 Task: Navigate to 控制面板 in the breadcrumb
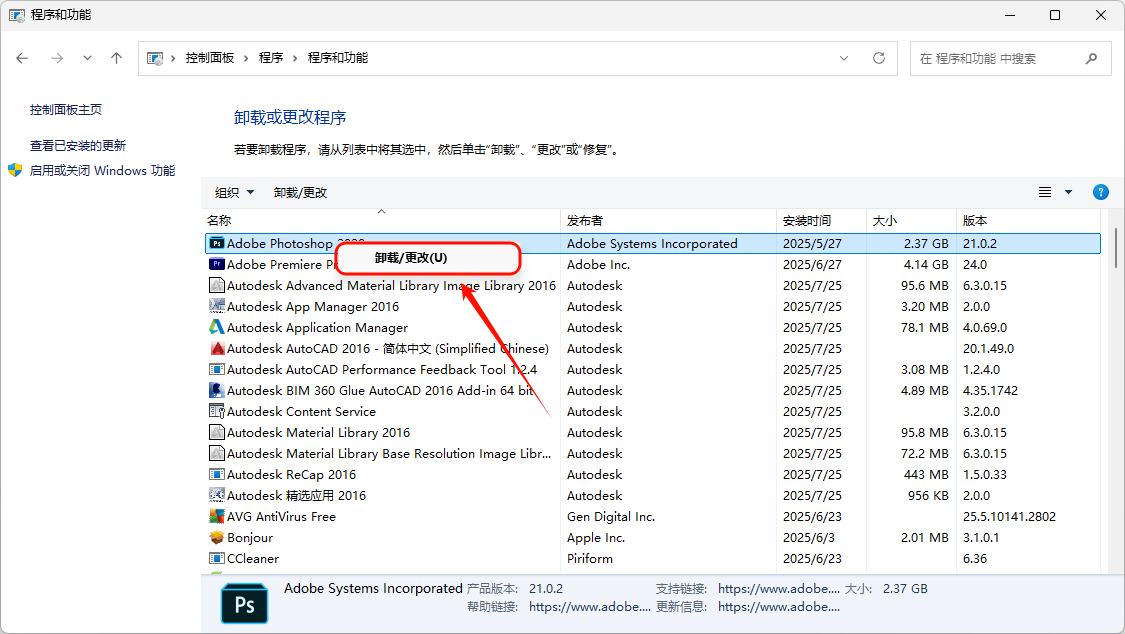coord(210,58)
